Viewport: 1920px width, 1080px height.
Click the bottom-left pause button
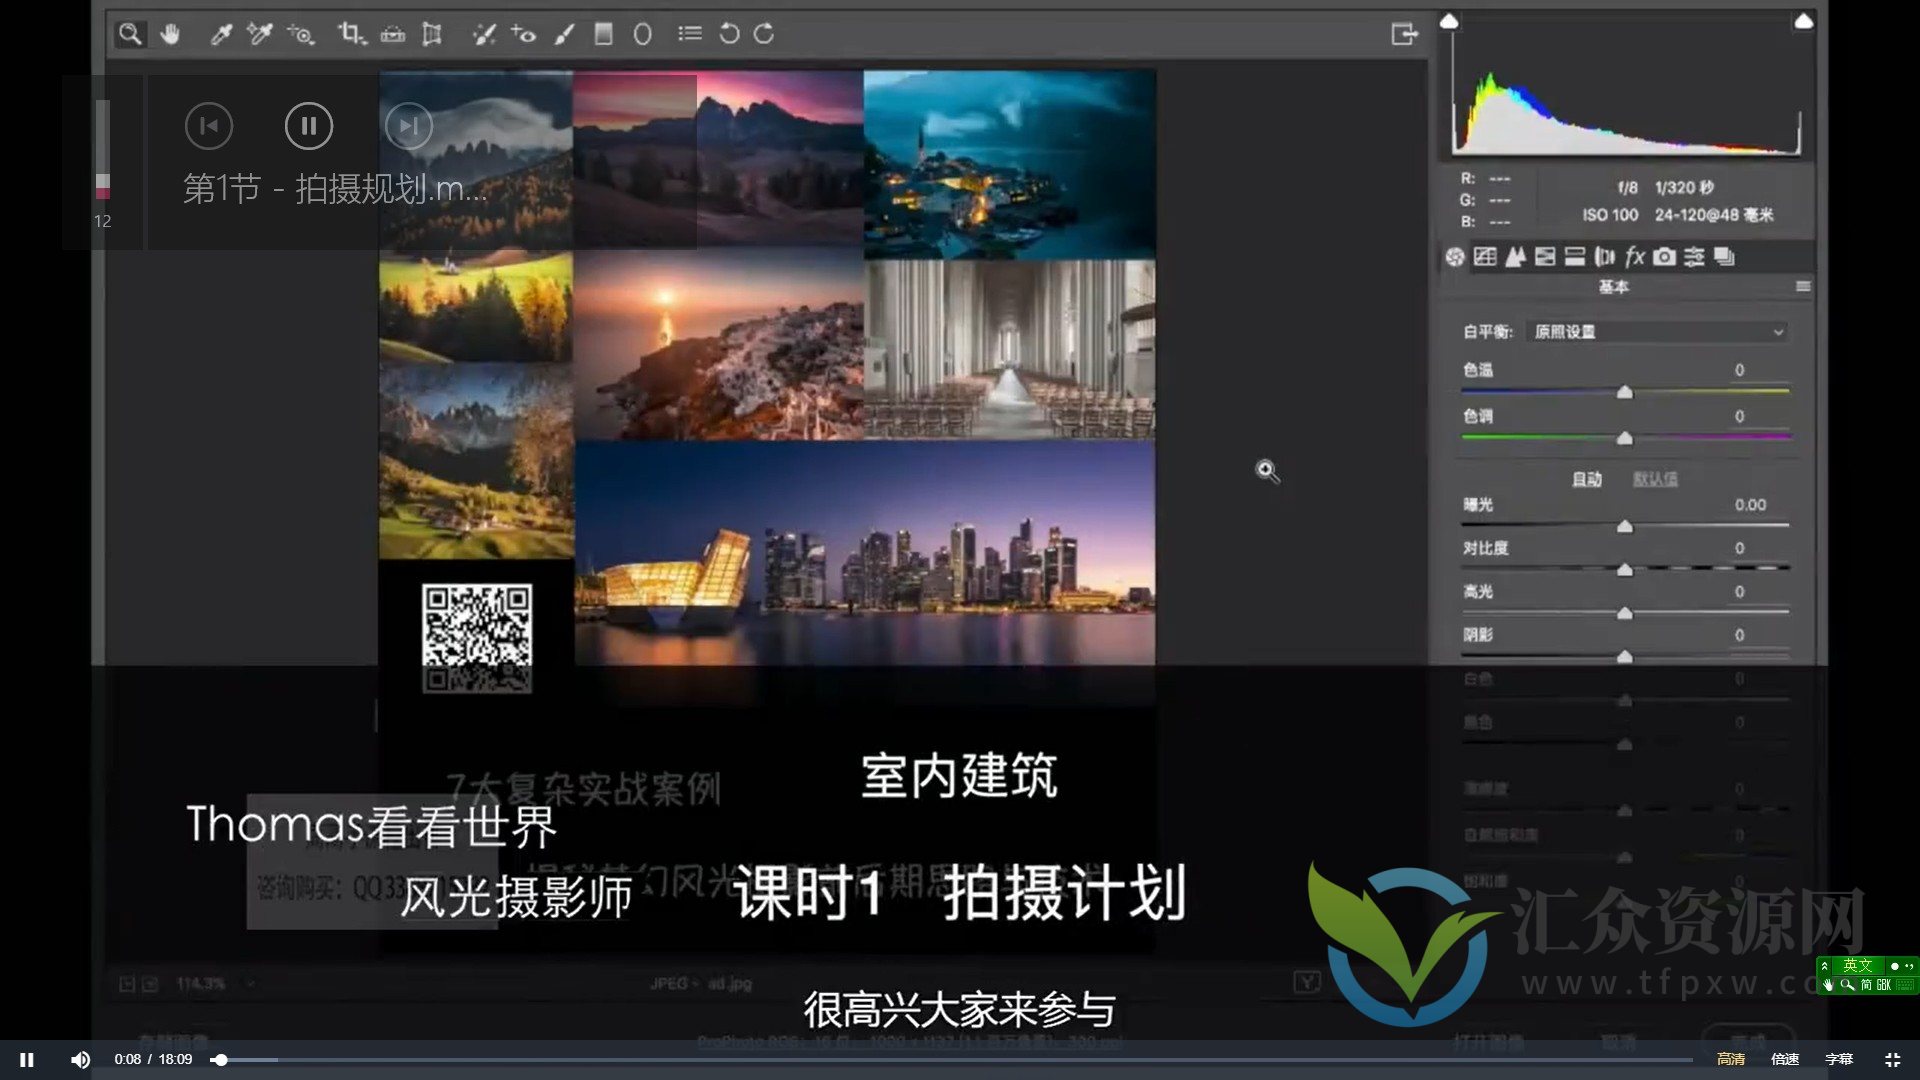pos(27,1060)
